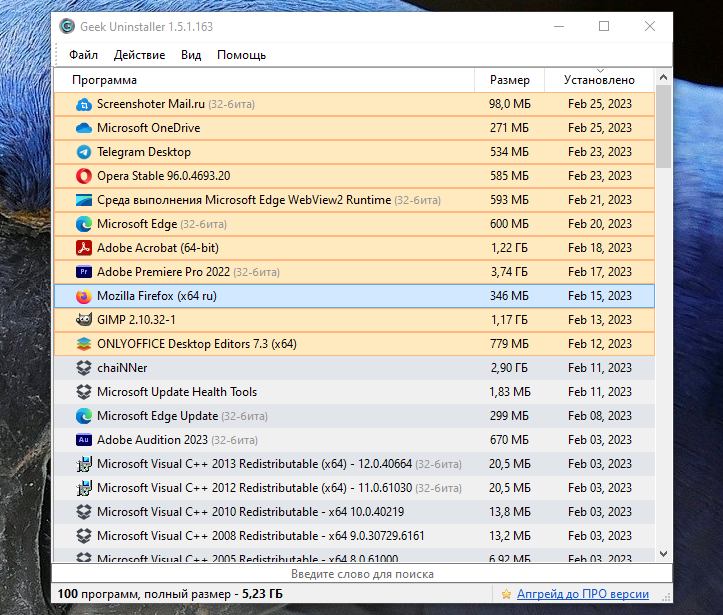The height and width of the screenshot is (615, 723).
Task: Click the star icon beside the PRO upgrade
Action: click(x=506, y=594)
